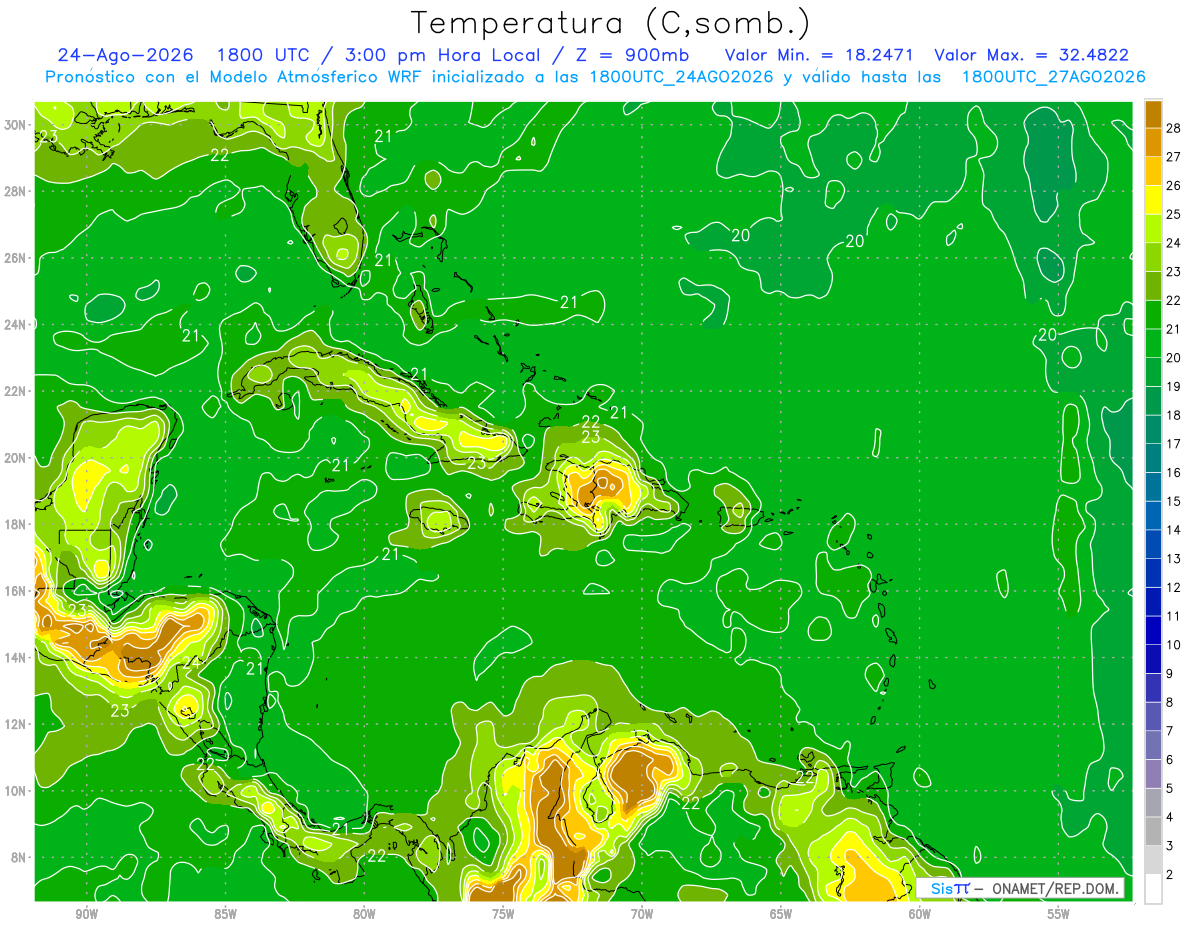1200x927 pixels.
Task: Click the longitude axis label '85W'
Action: pos(225,914)
